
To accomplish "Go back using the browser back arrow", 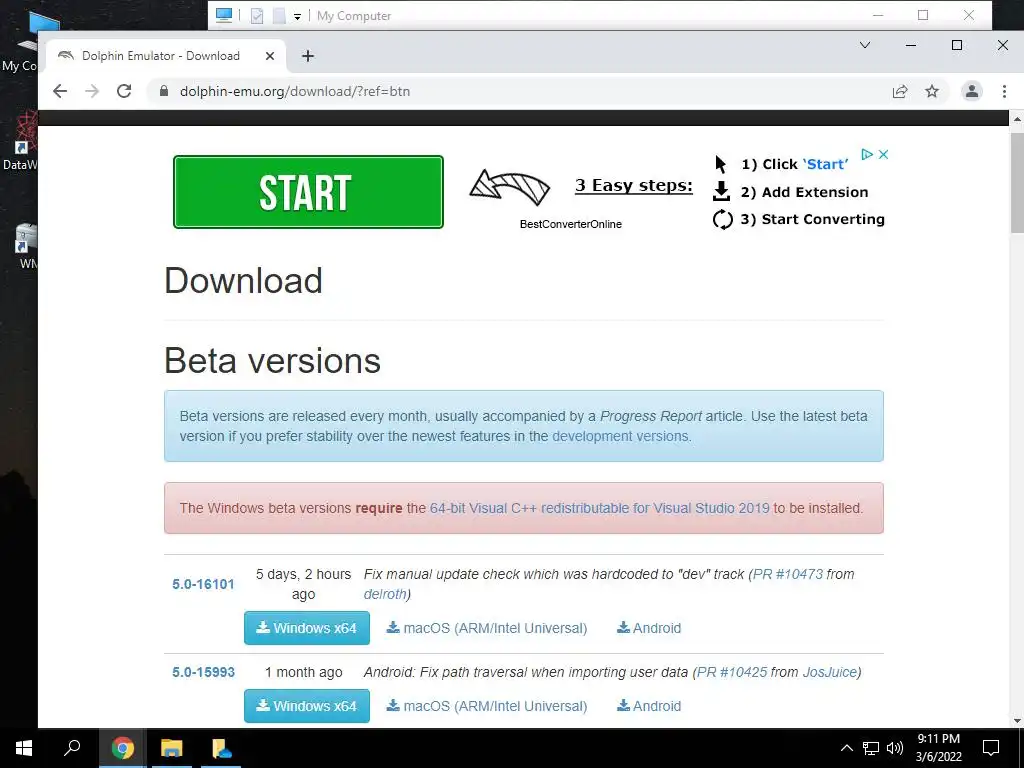I will (x=60, y=91).
